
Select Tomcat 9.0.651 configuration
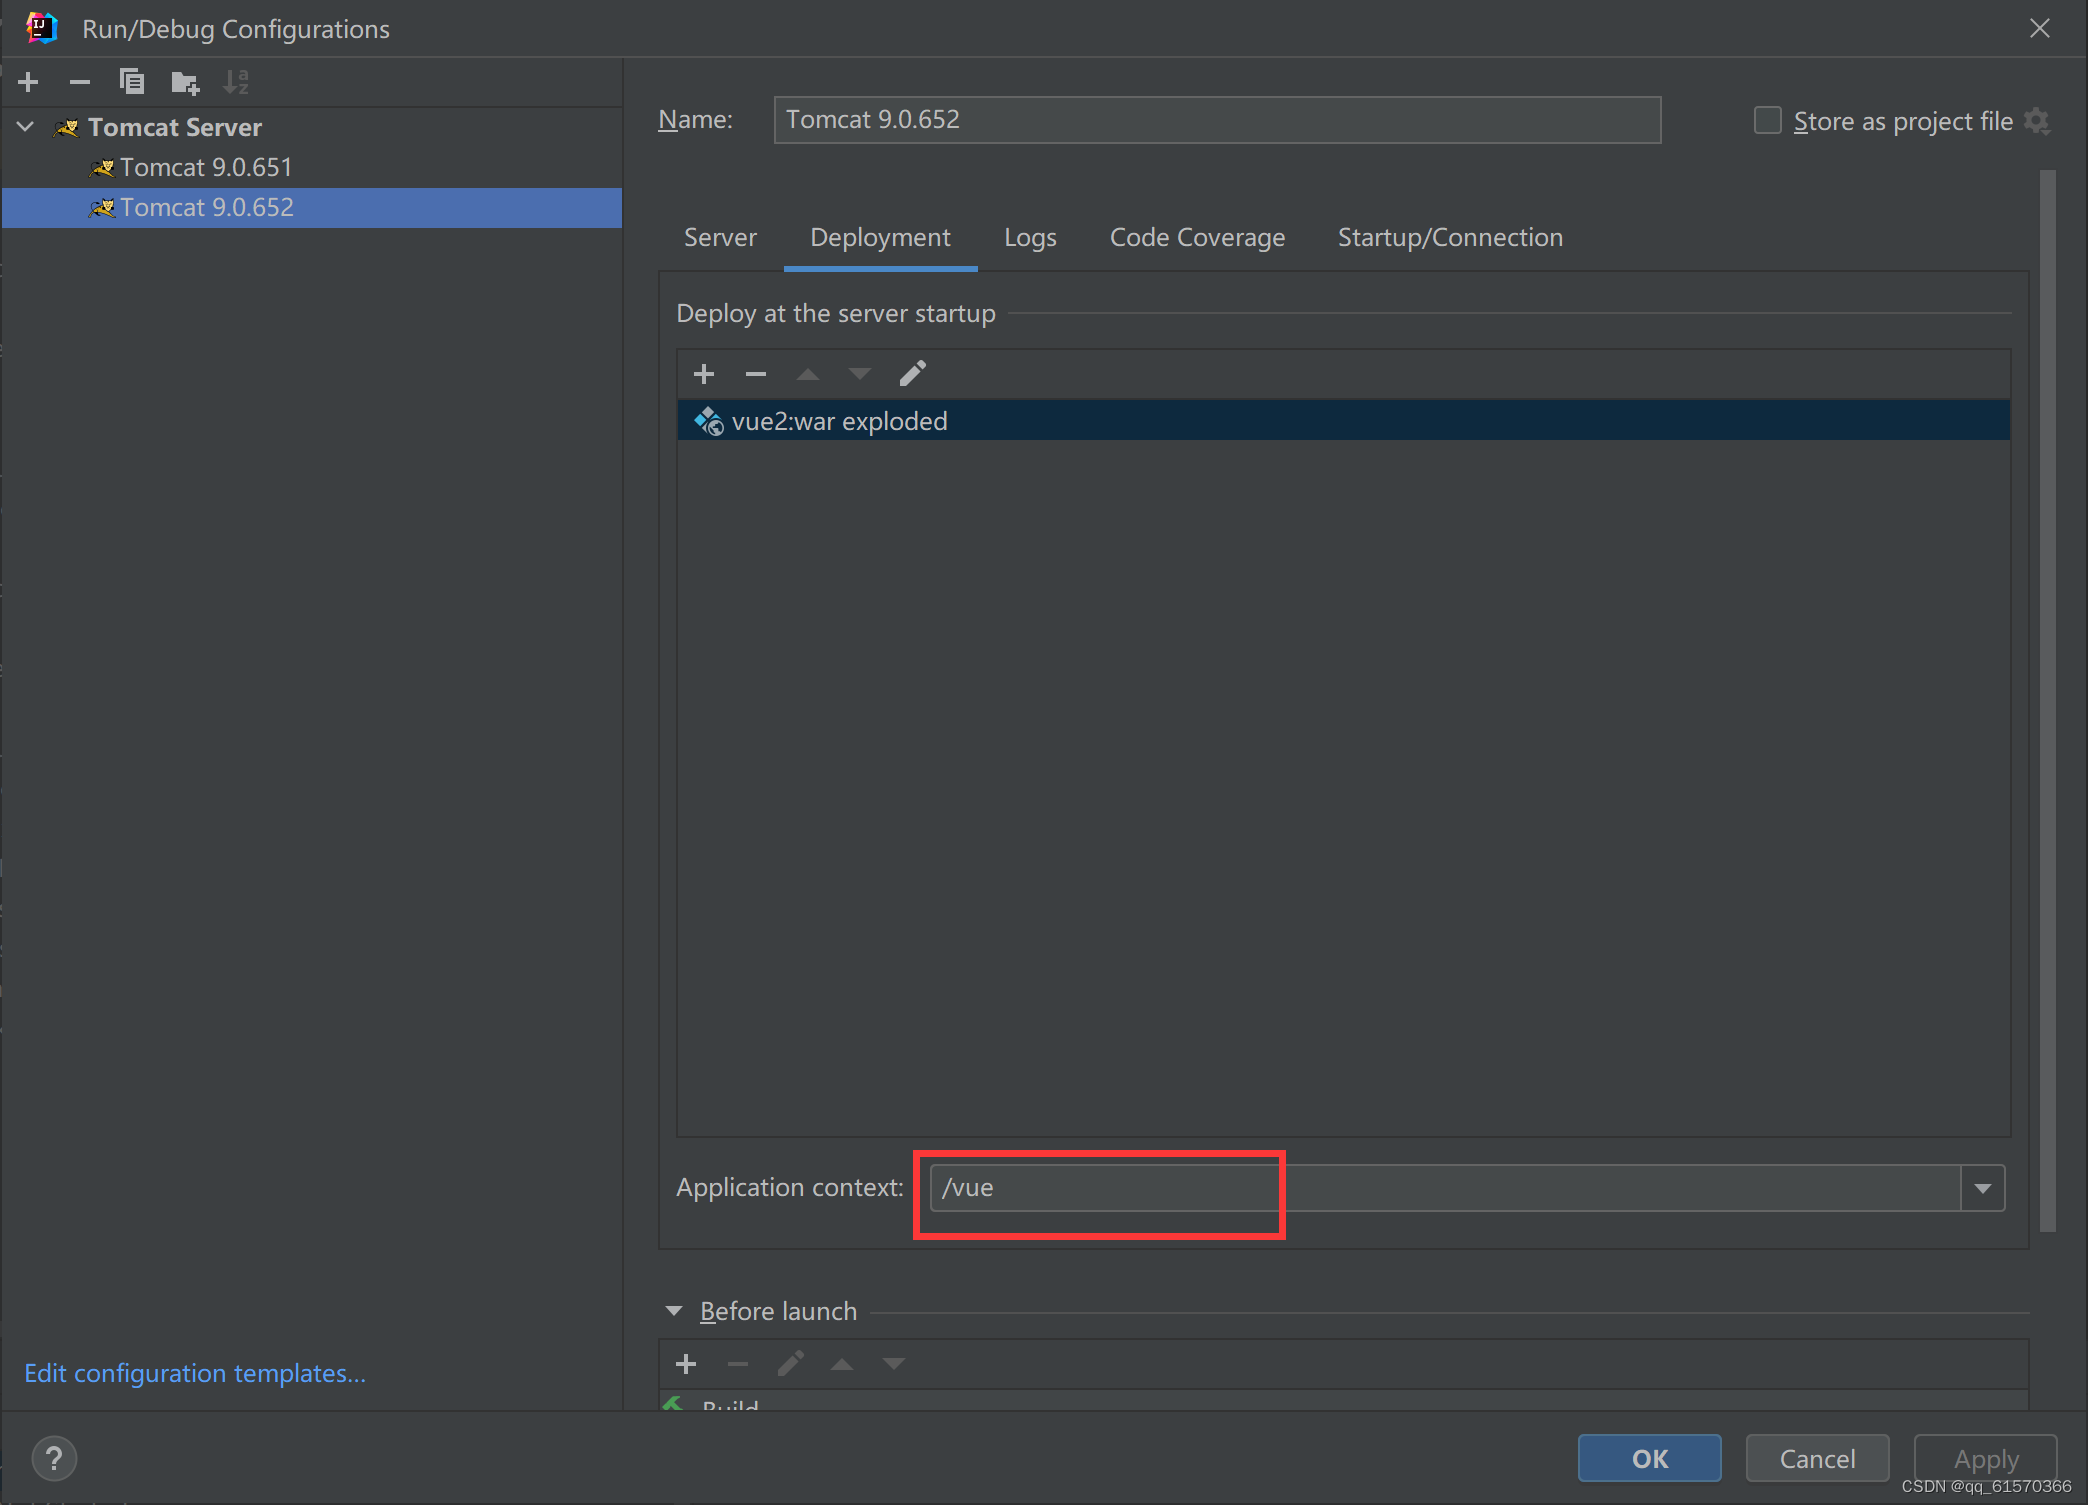pos(206,167)
